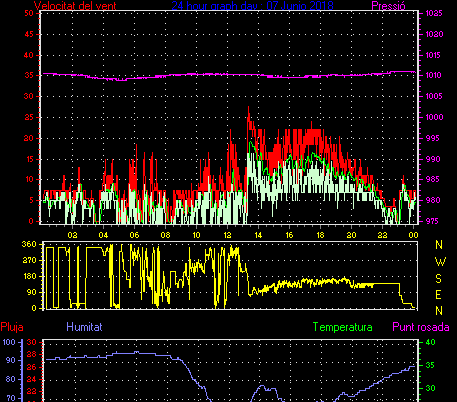Click the 1010 pressure scale value
Screen dimensions: 457x402
(434, 75)
